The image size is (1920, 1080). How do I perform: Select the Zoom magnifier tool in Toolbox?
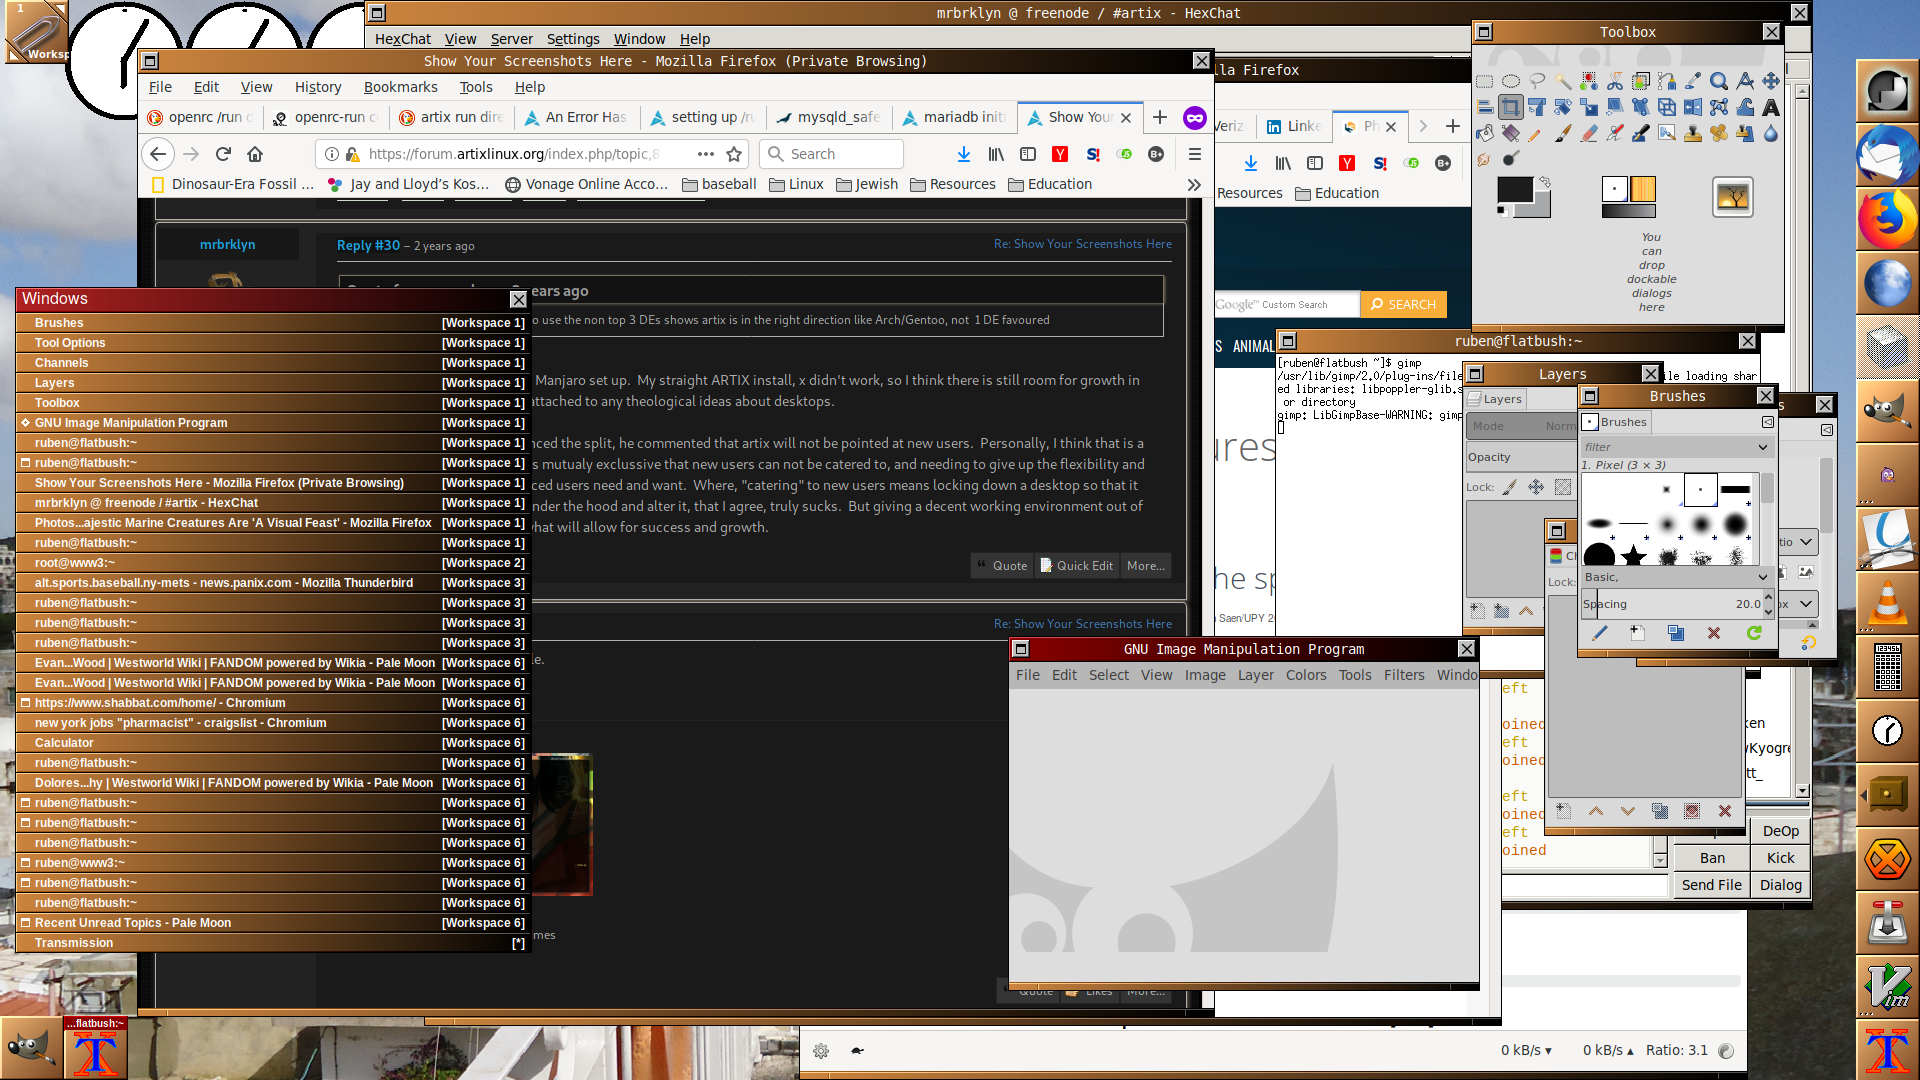pyautogui.click(x=1719, y=81)
